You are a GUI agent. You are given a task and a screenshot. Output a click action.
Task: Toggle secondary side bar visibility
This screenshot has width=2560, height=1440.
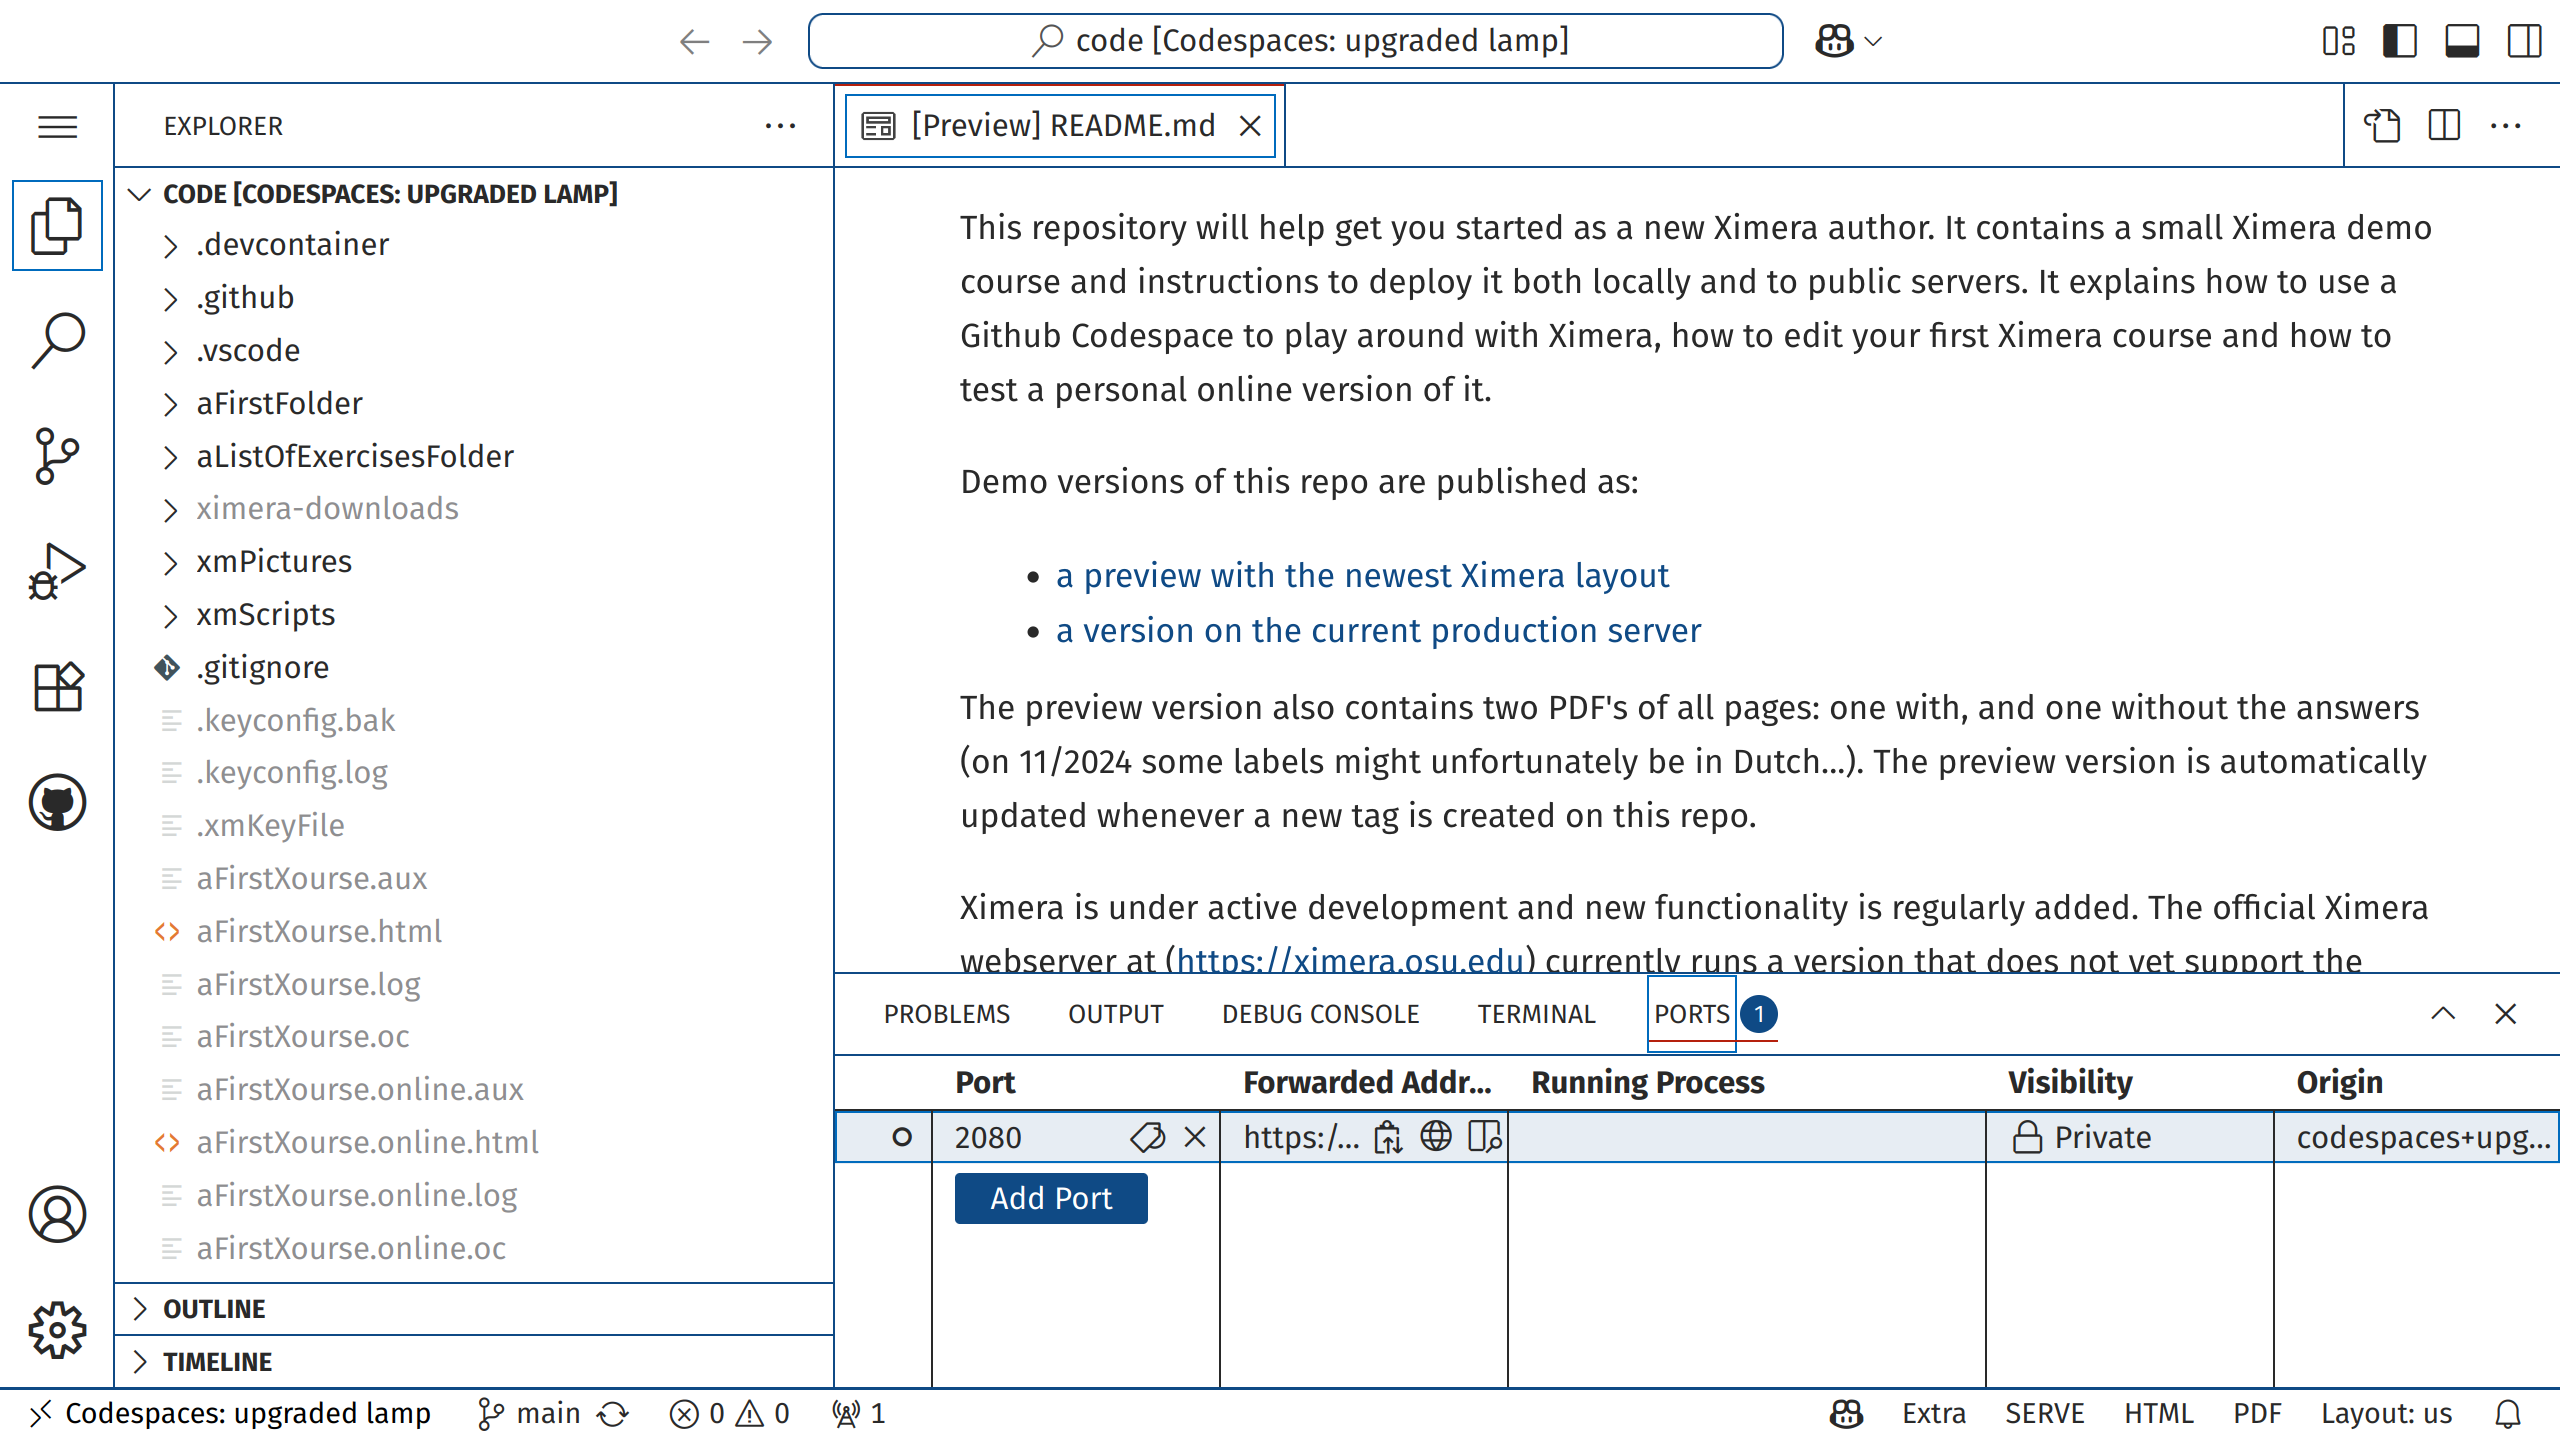coord(2524,41)
